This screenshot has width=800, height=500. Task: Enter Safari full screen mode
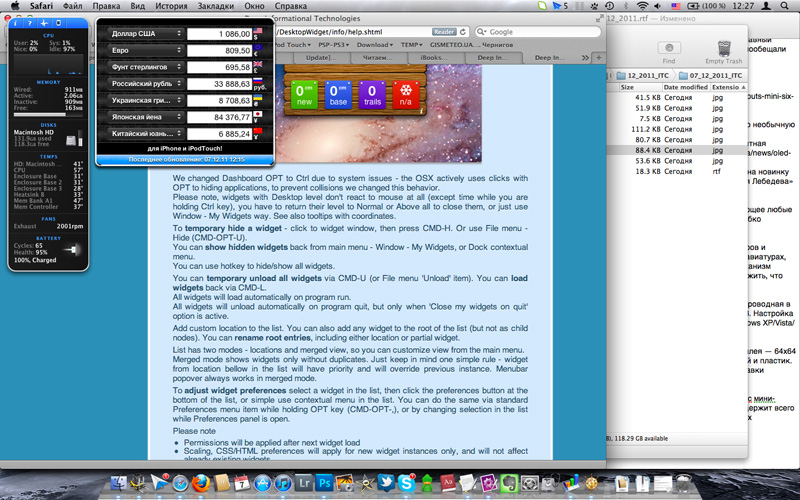pyautogui.click(x=599, y=18)
